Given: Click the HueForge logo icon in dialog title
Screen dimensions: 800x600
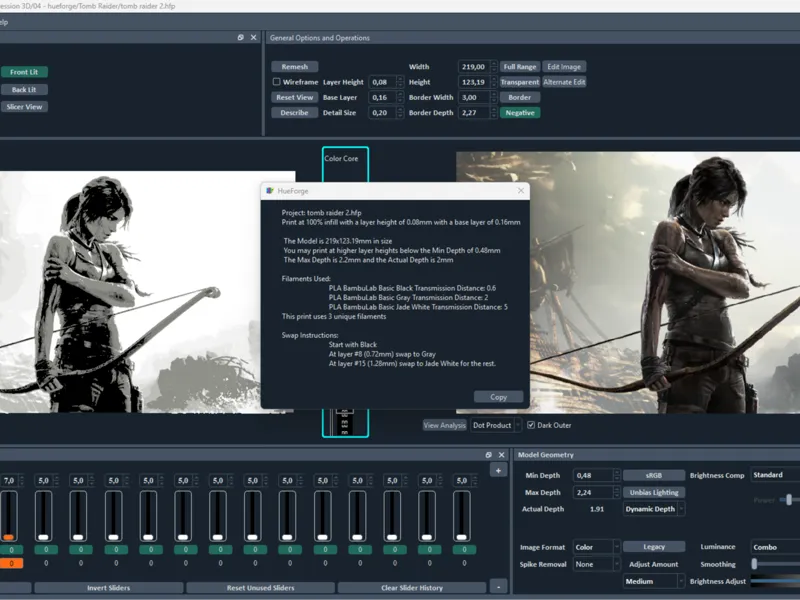Looking at the screenshot, I should click(270, 191).
